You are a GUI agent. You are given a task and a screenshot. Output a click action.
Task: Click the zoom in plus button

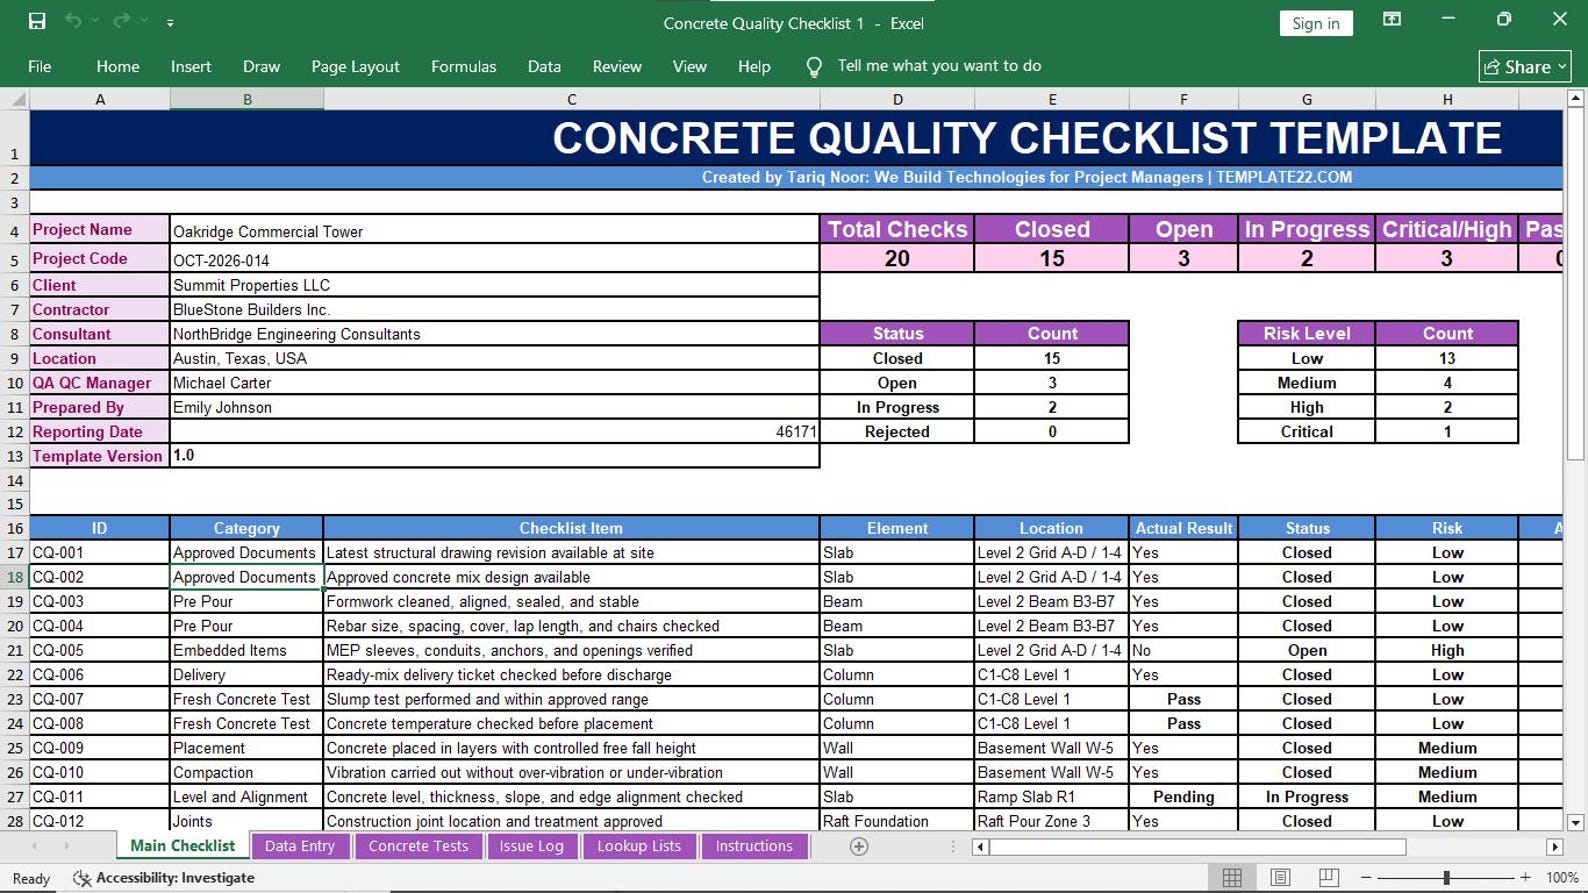tap(1525, 878)
